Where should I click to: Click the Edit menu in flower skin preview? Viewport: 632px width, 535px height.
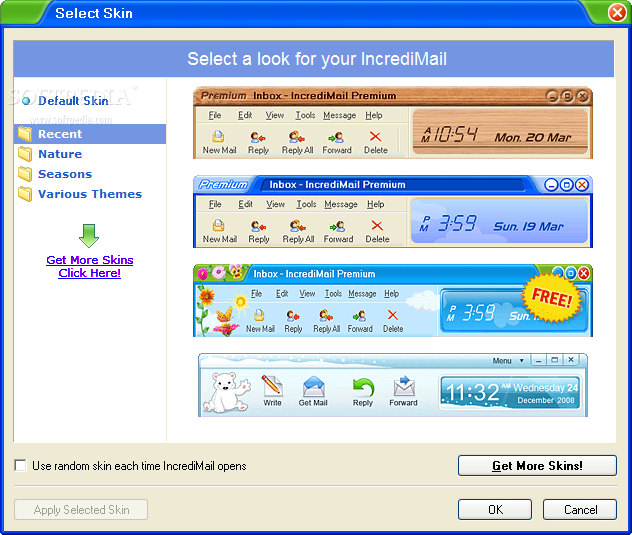click(x=282, y=294)
